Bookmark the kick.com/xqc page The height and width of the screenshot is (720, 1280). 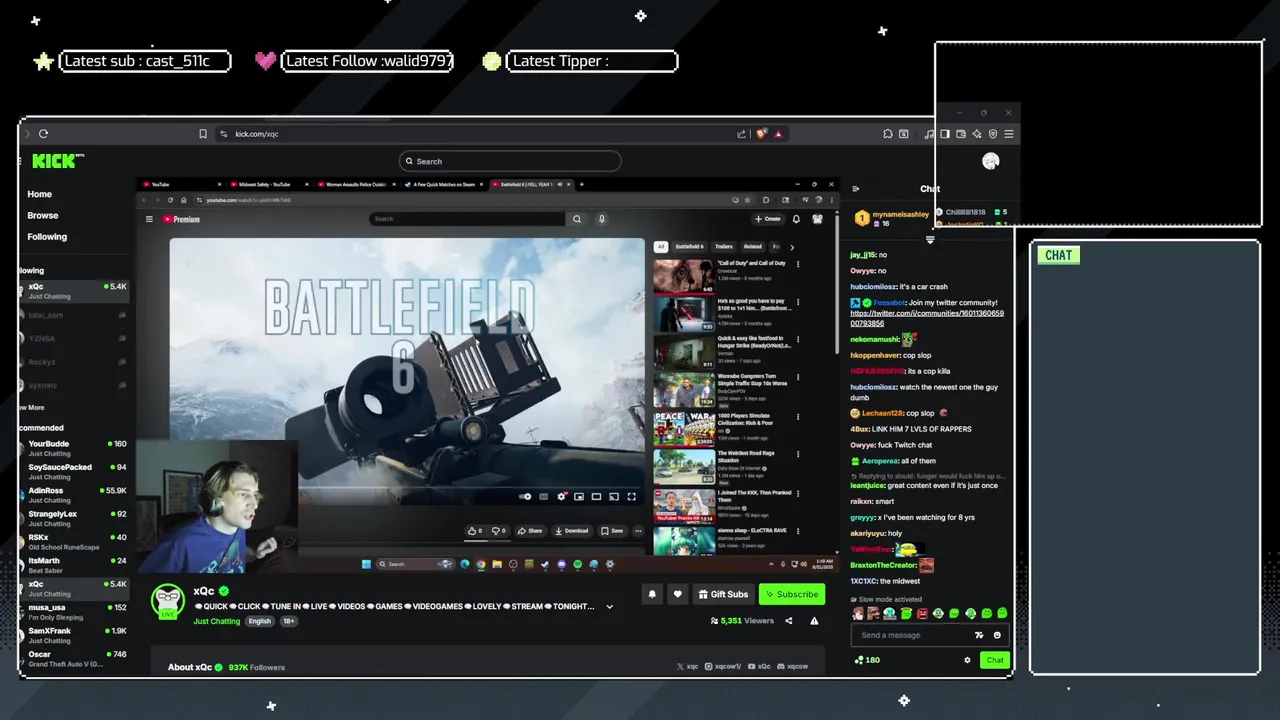coord(203,134)
